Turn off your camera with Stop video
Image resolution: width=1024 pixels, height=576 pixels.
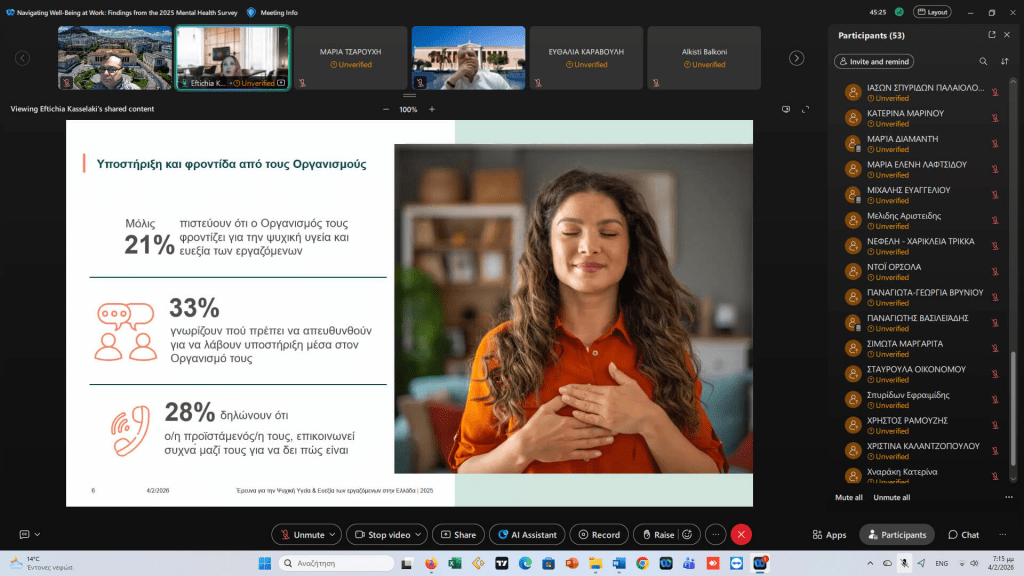click(x=385, y=534)
